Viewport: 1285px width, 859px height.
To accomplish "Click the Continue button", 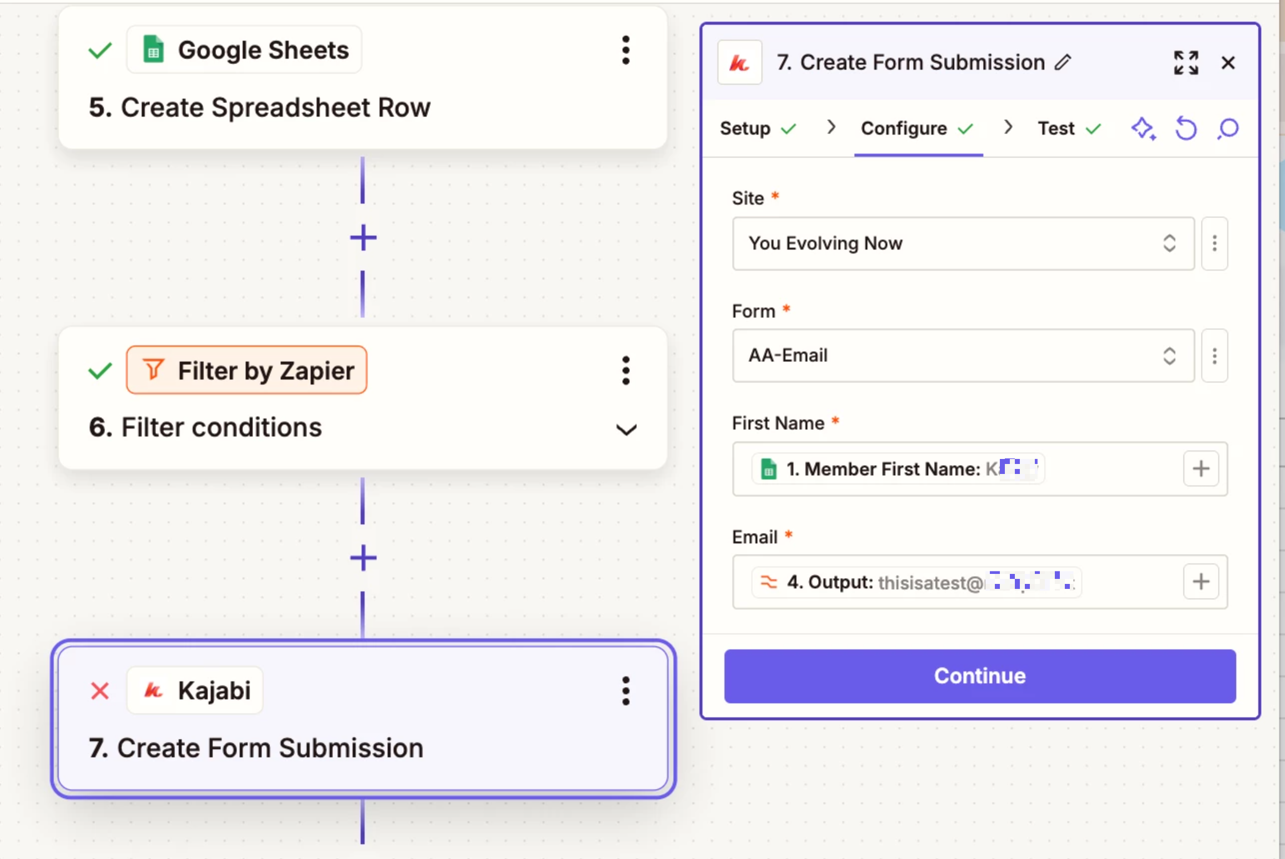I will point(980,676).
